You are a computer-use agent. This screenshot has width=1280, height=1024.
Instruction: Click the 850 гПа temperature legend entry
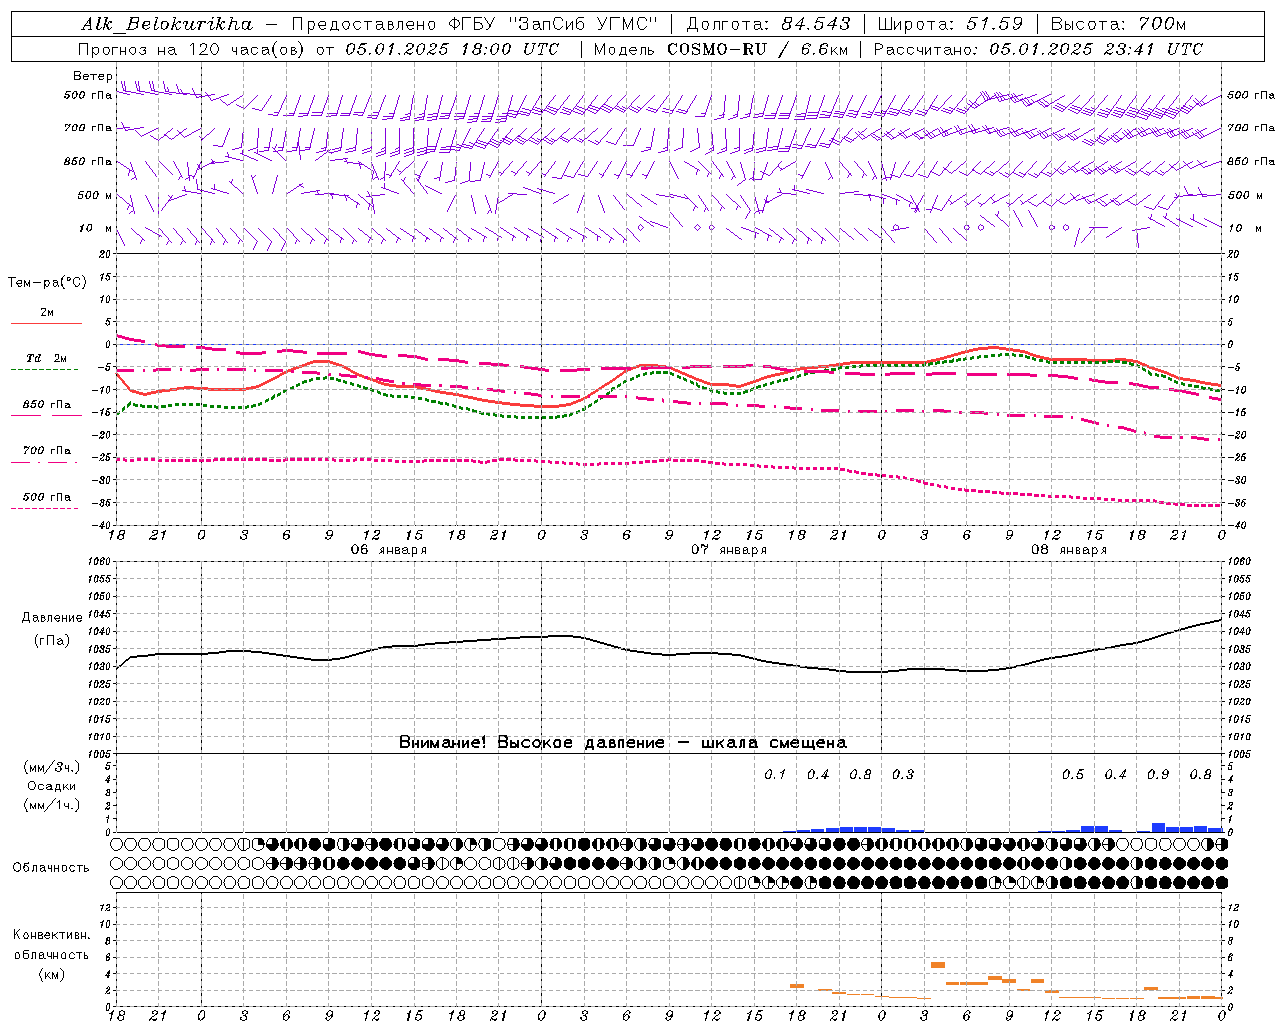click(46, 405)
